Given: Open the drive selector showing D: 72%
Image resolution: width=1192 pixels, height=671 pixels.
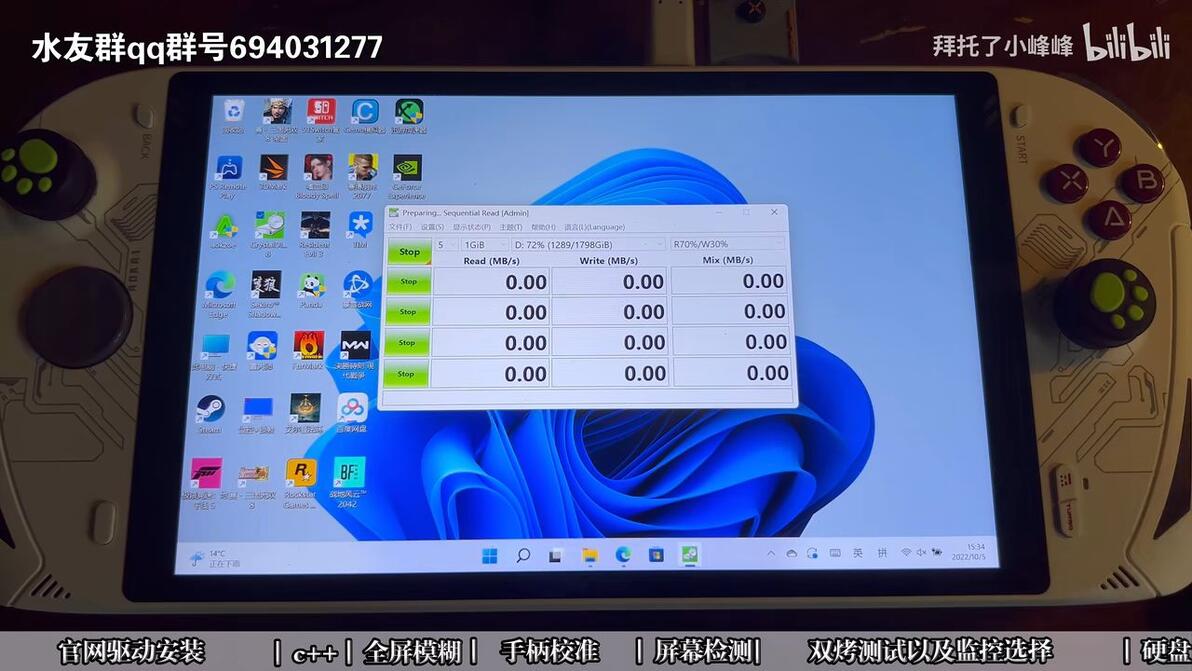Looking at the screenshot, I should click(589, 245).
